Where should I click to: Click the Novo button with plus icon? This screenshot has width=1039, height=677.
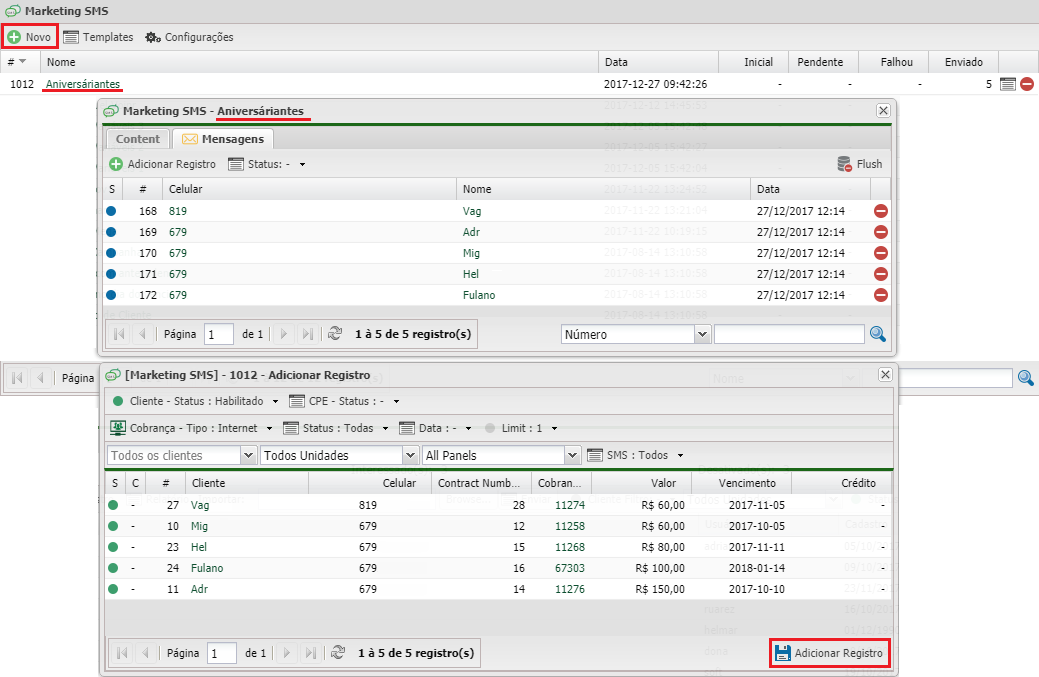click(x=30, y=37)
